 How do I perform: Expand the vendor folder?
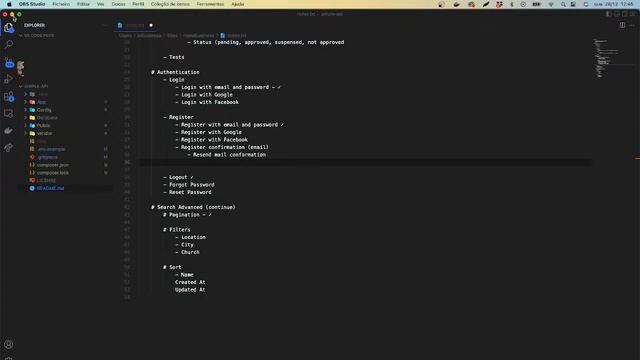(25, 133)
